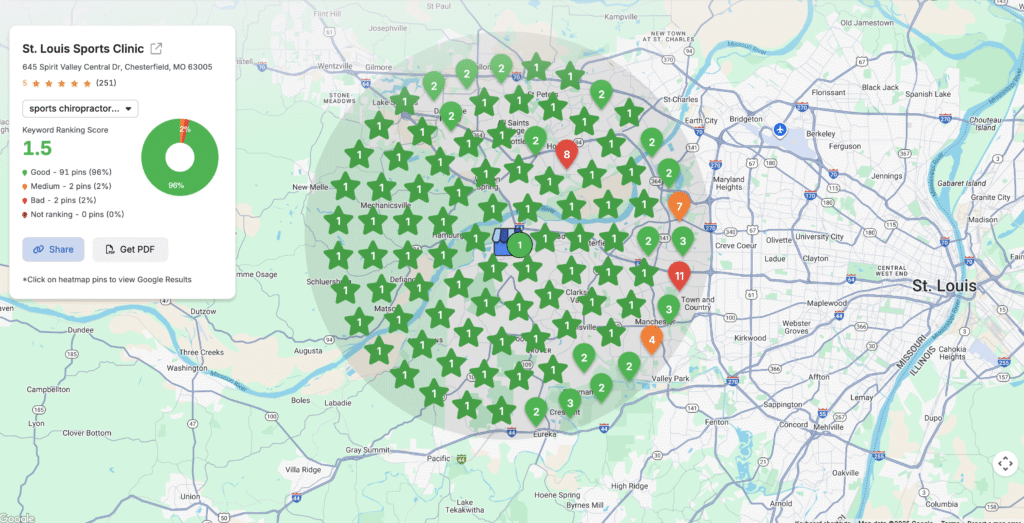Image resolution: width=1024 pixels, height=523 pixels.
Task: Click the PDF file icon in Get PDF
Action: coord(110,249)
